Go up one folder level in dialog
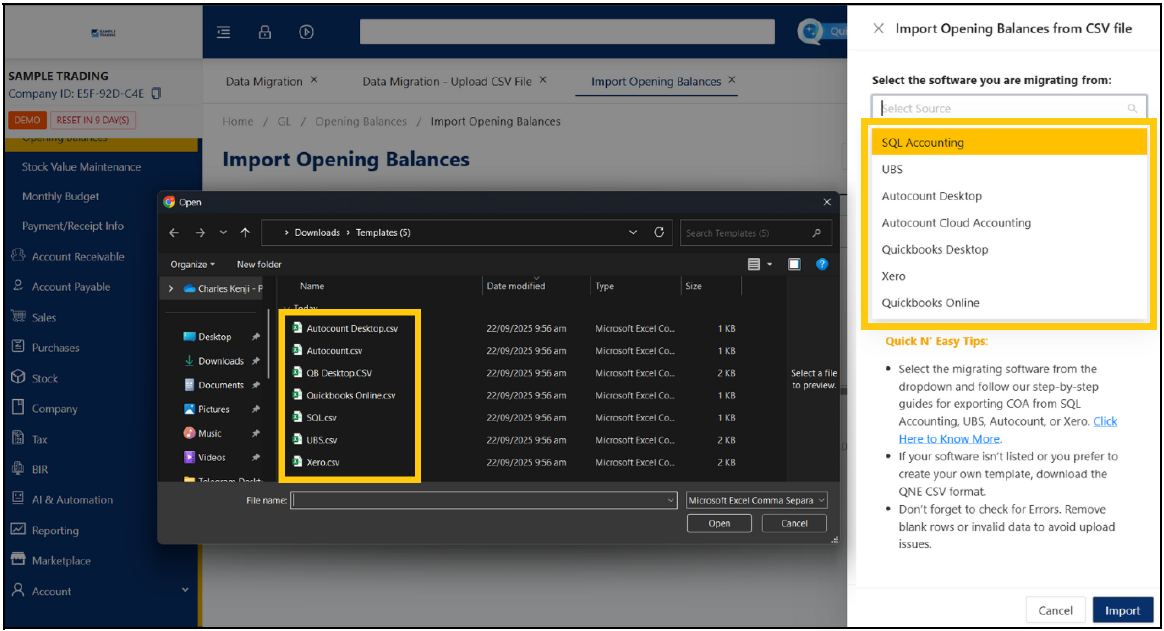This screenshot has height=631, width=1164. pos(245,232)
